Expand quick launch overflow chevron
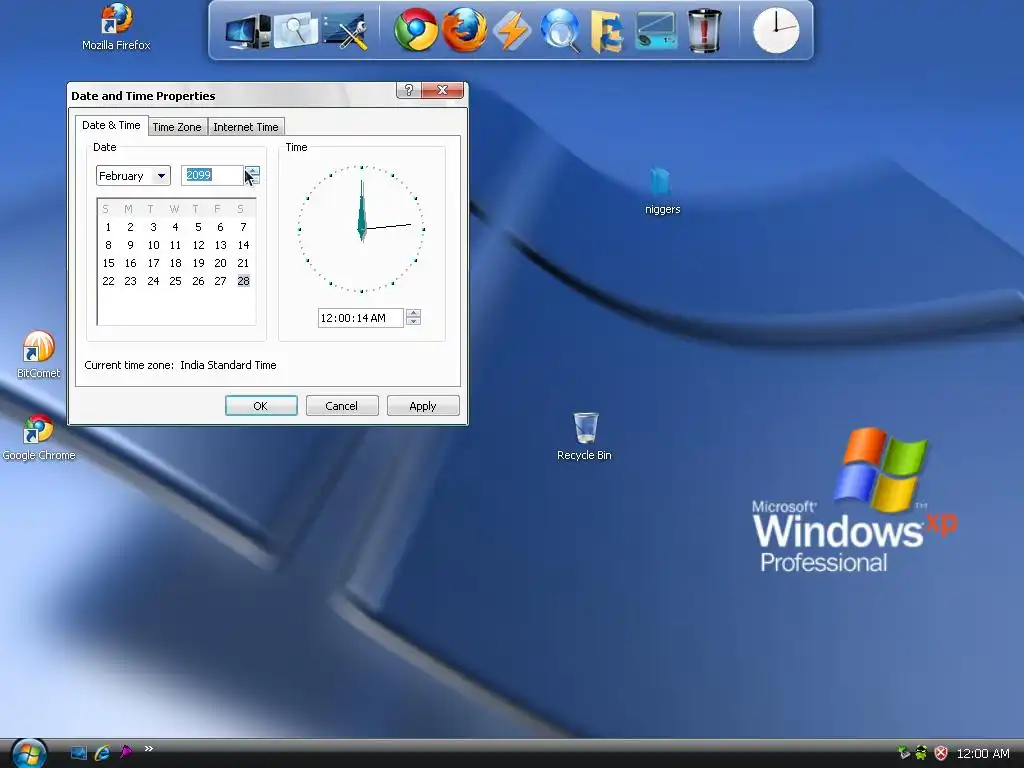The image size is (1024, 768). point(149,748)
